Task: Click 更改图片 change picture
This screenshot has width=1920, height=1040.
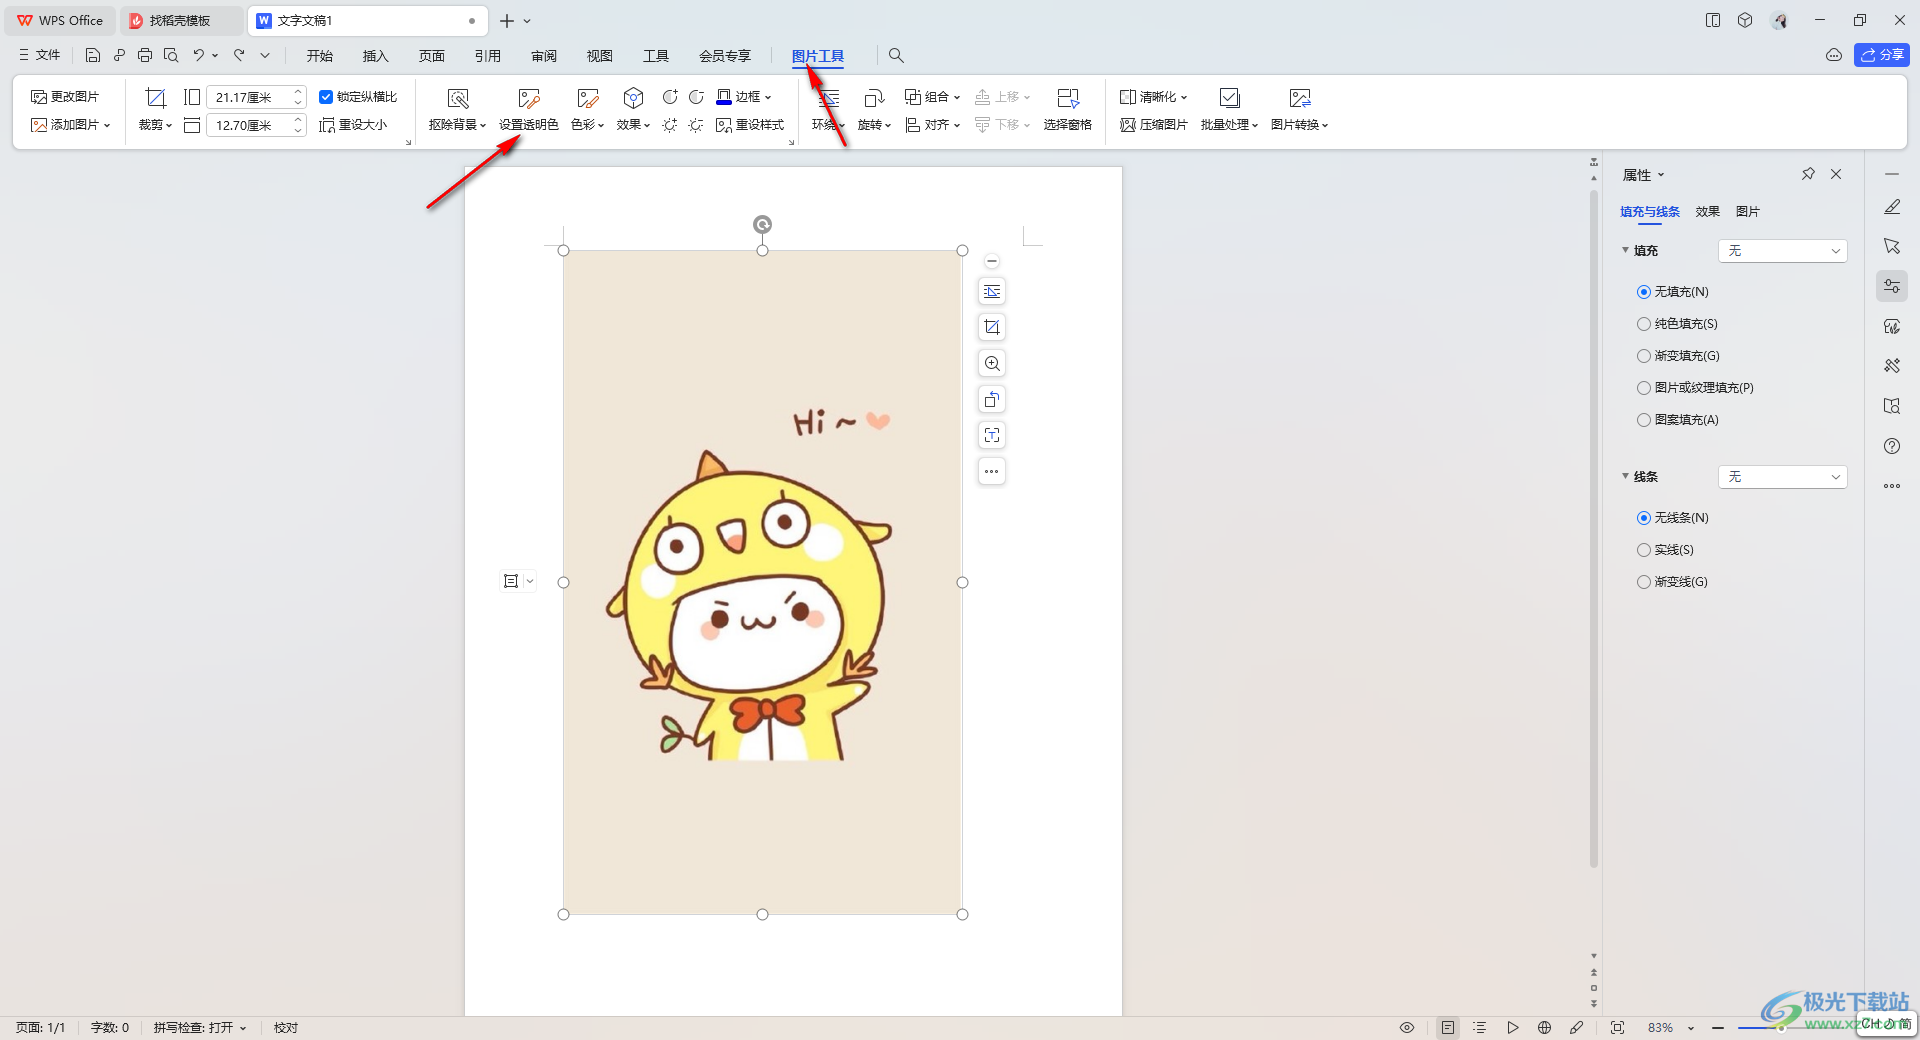Action: (x=65, y=97)
